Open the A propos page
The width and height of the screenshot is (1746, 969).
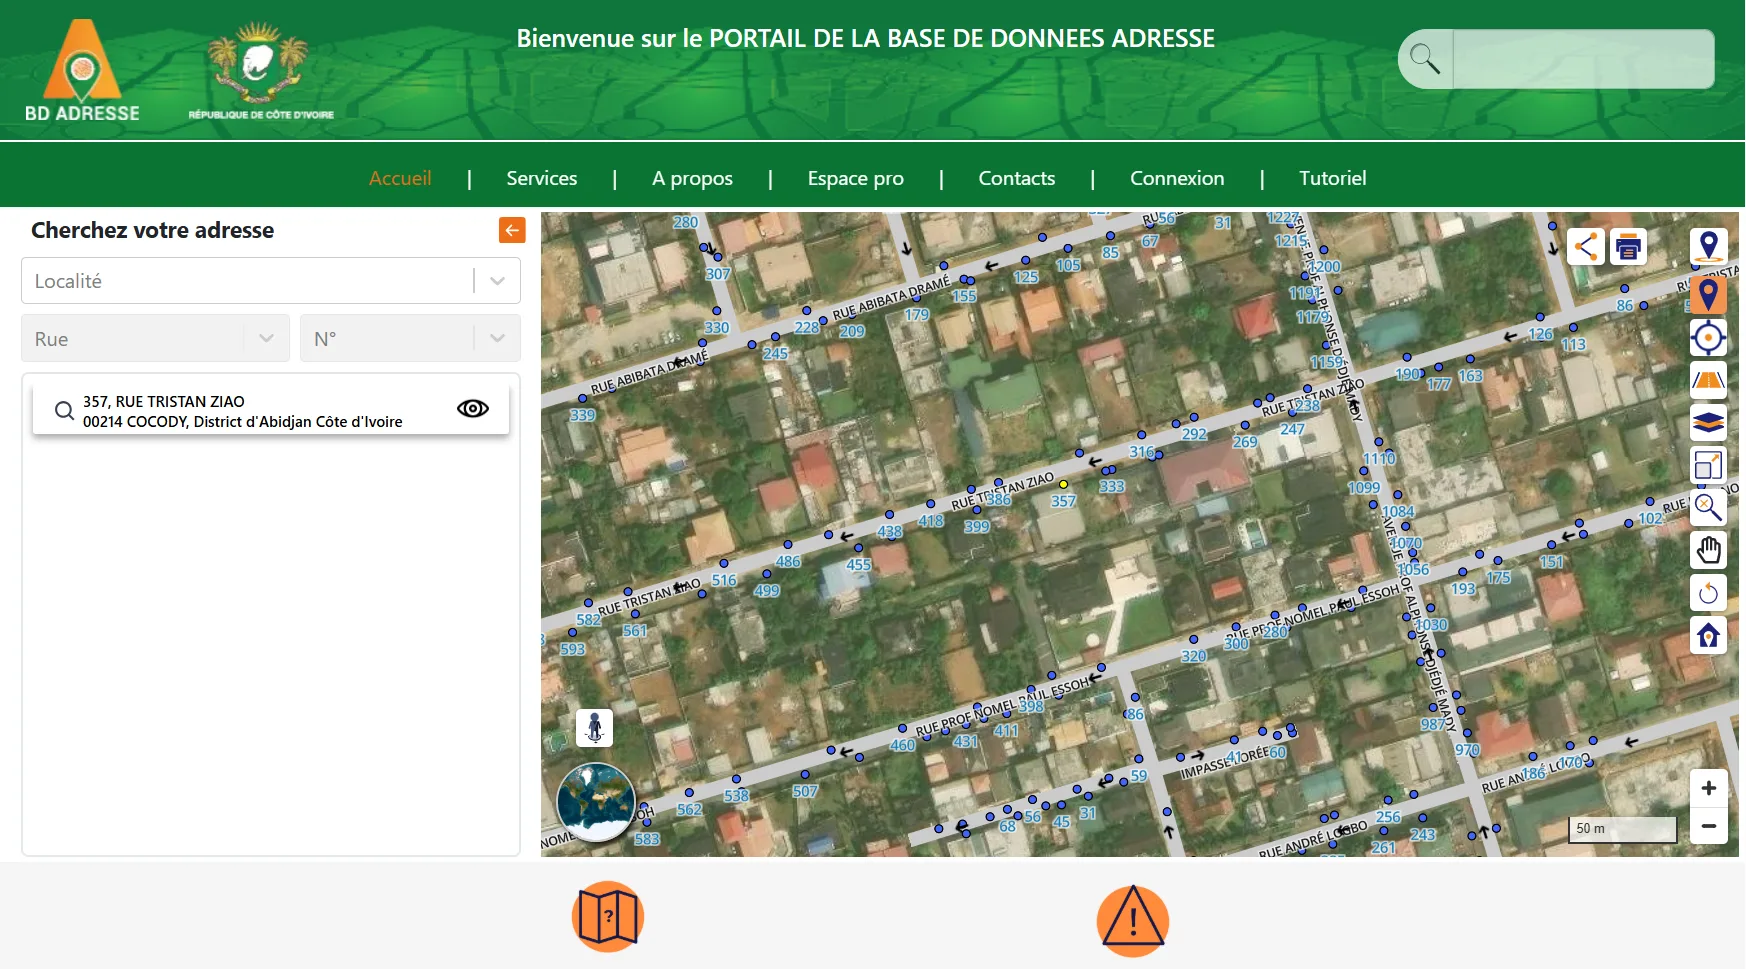pyautogui.click(x=692, y=178)
